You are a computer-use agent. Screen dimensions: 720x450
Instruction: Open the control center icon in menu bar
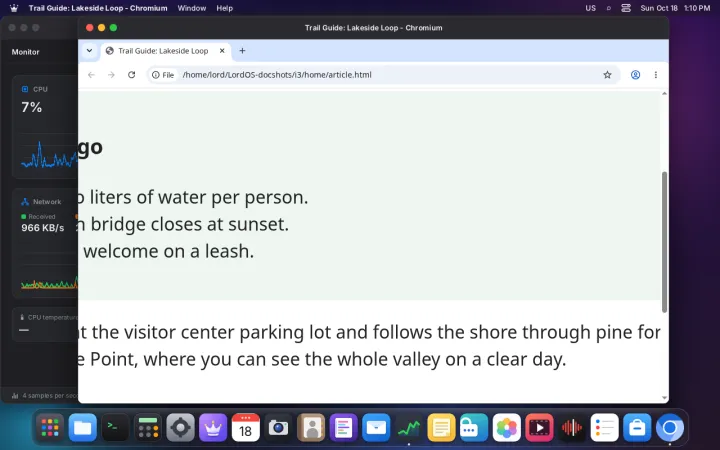point(626,8)
